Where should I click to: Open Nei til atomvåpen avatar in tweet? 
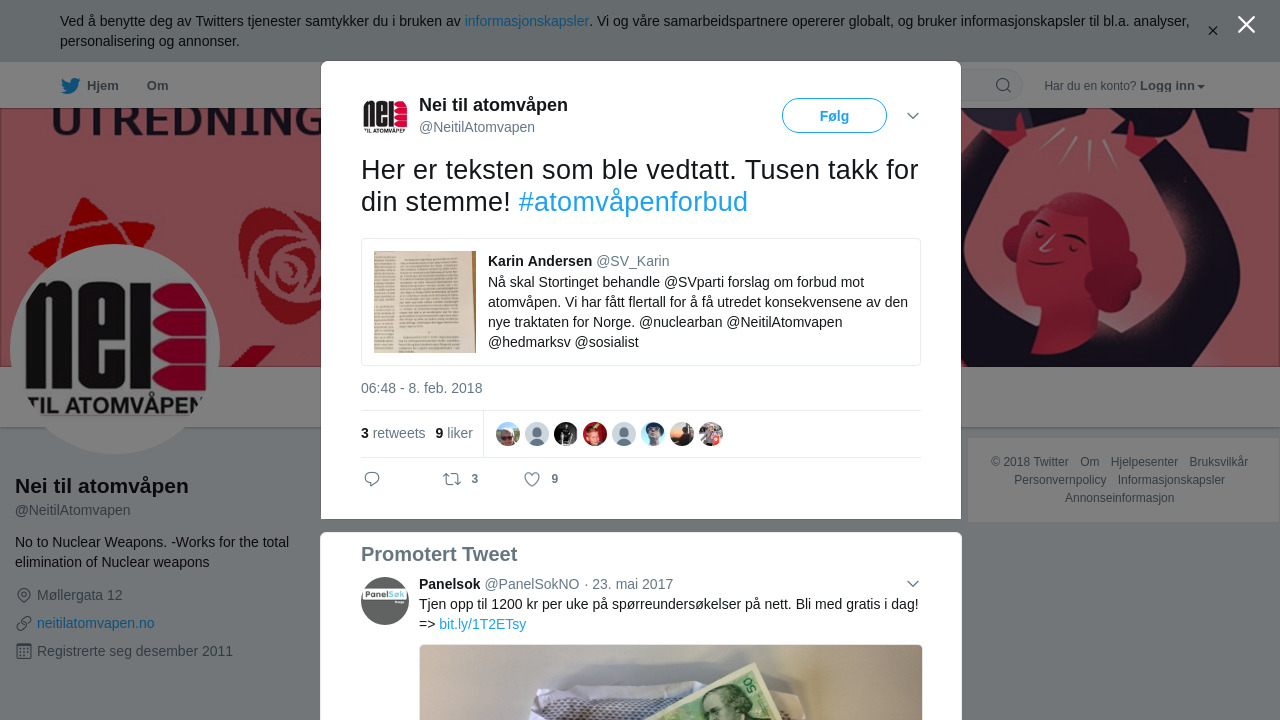tap(385, 116)
